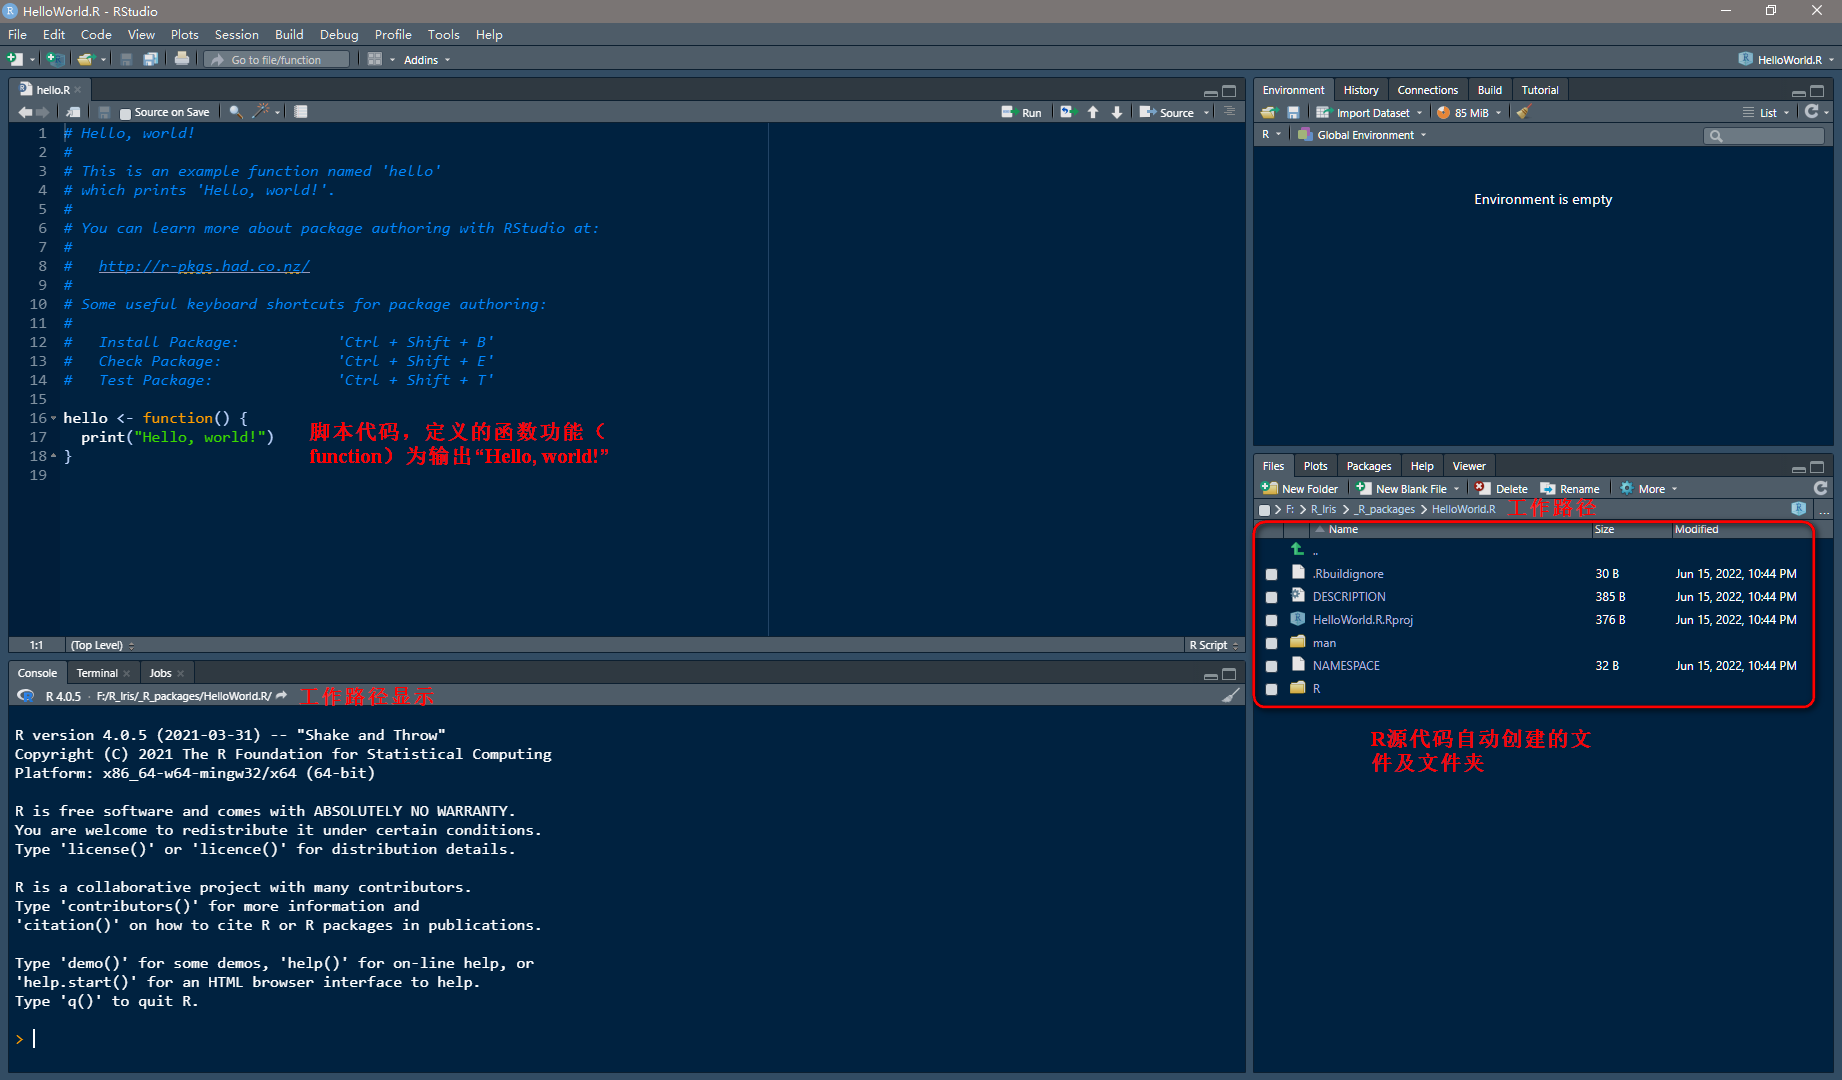Screen dimensions: 1842x1080
Task: Open the man folder in the Files list
Action: (x=1324, y=643)
